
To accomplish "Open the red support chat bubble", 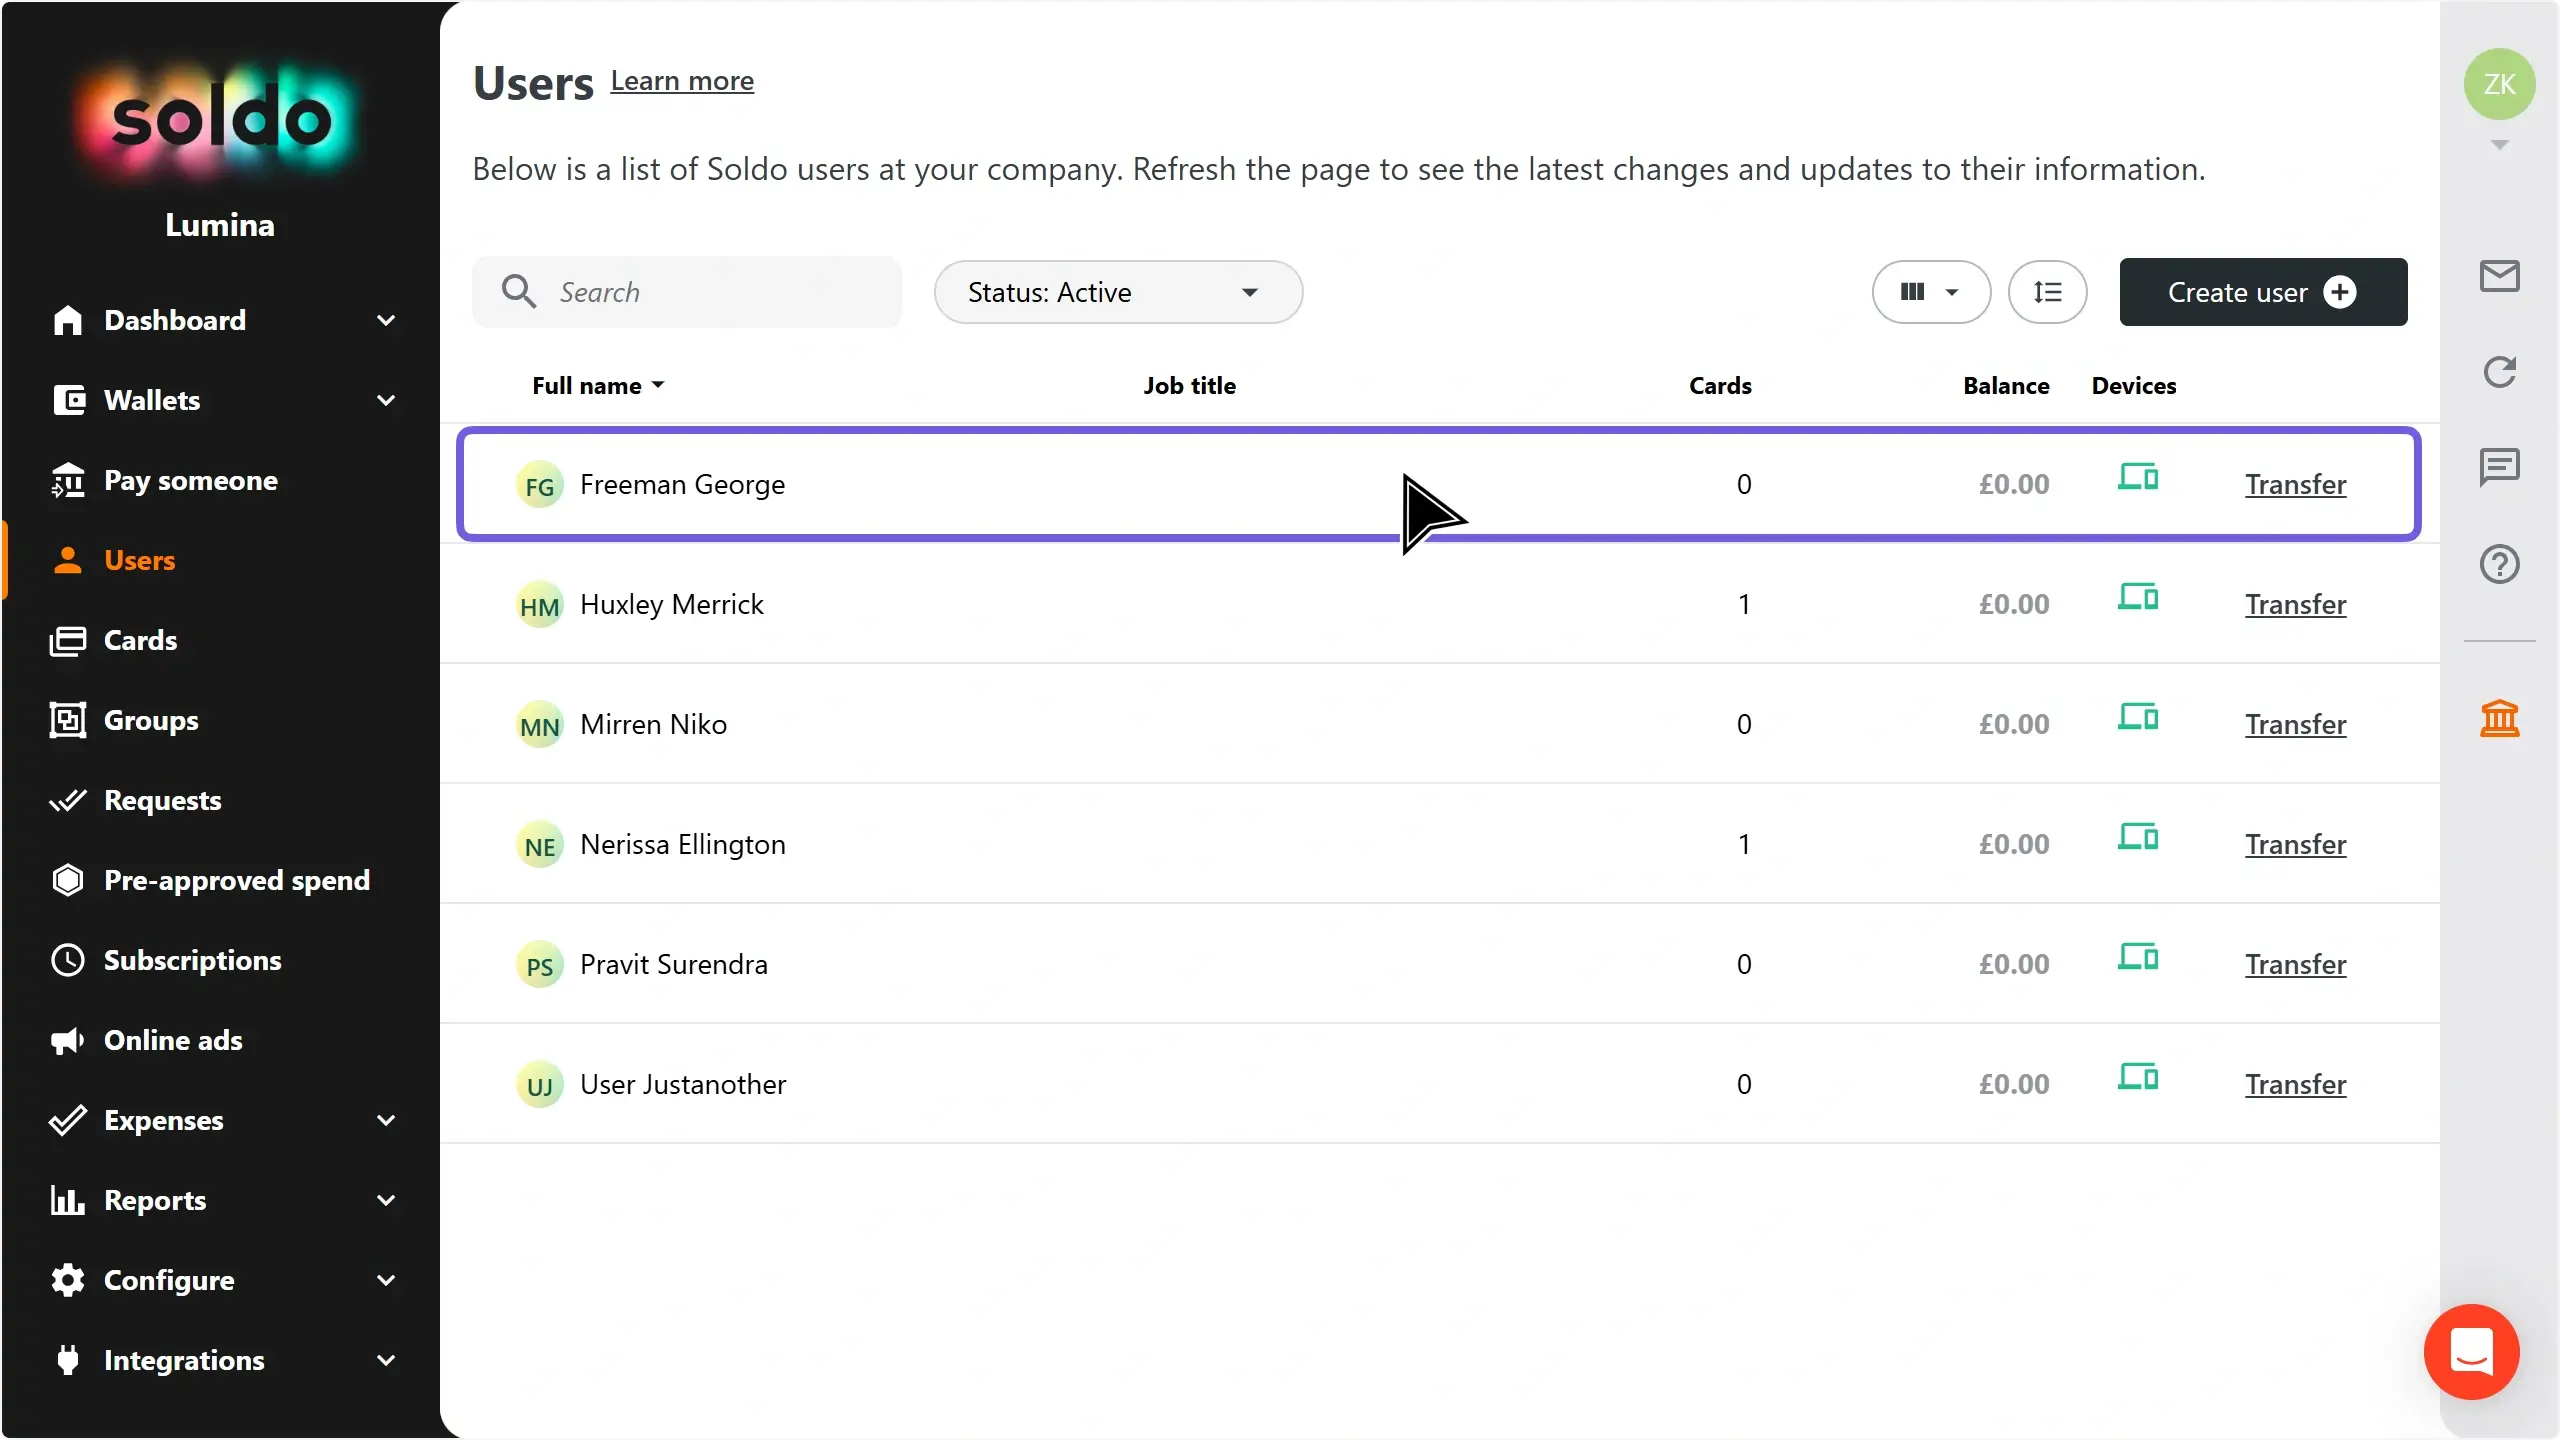I will [x=2471, y=1351].
